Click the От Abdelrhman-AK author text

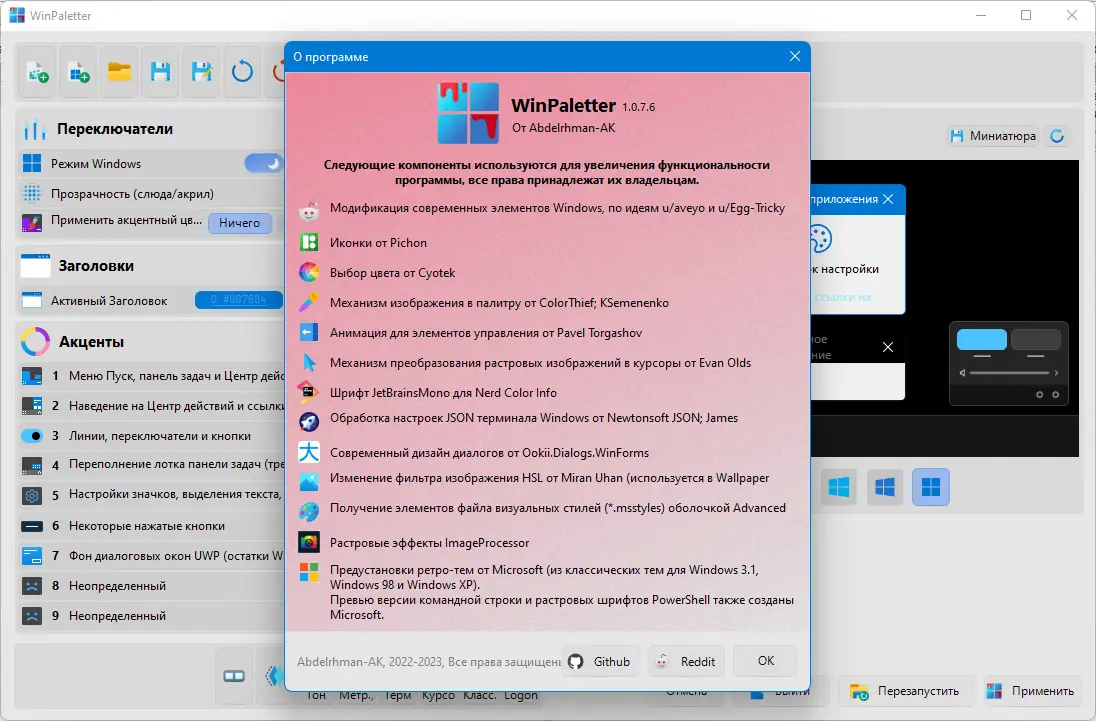click(563, 128)
